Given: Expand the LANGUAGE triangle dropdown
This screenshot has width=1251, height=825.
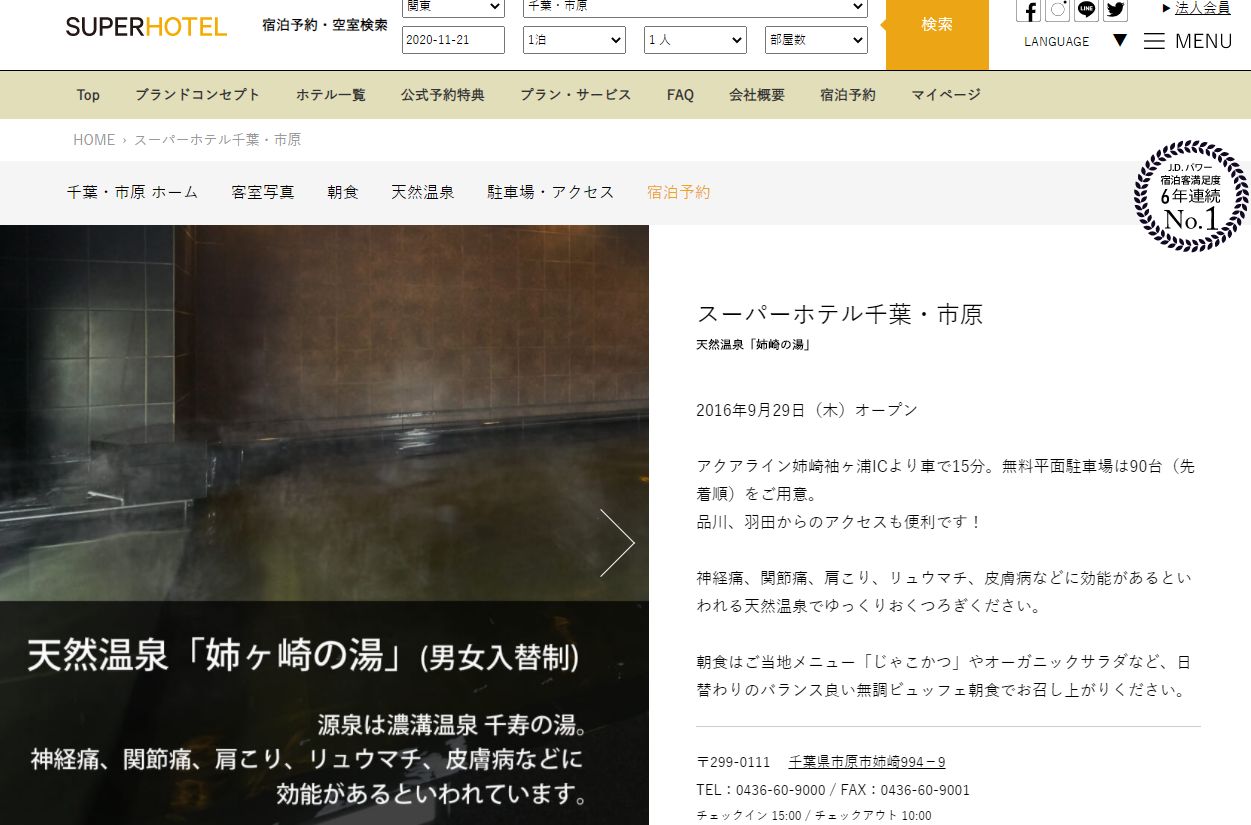Looking at the screenshot, I should 1120,40.
